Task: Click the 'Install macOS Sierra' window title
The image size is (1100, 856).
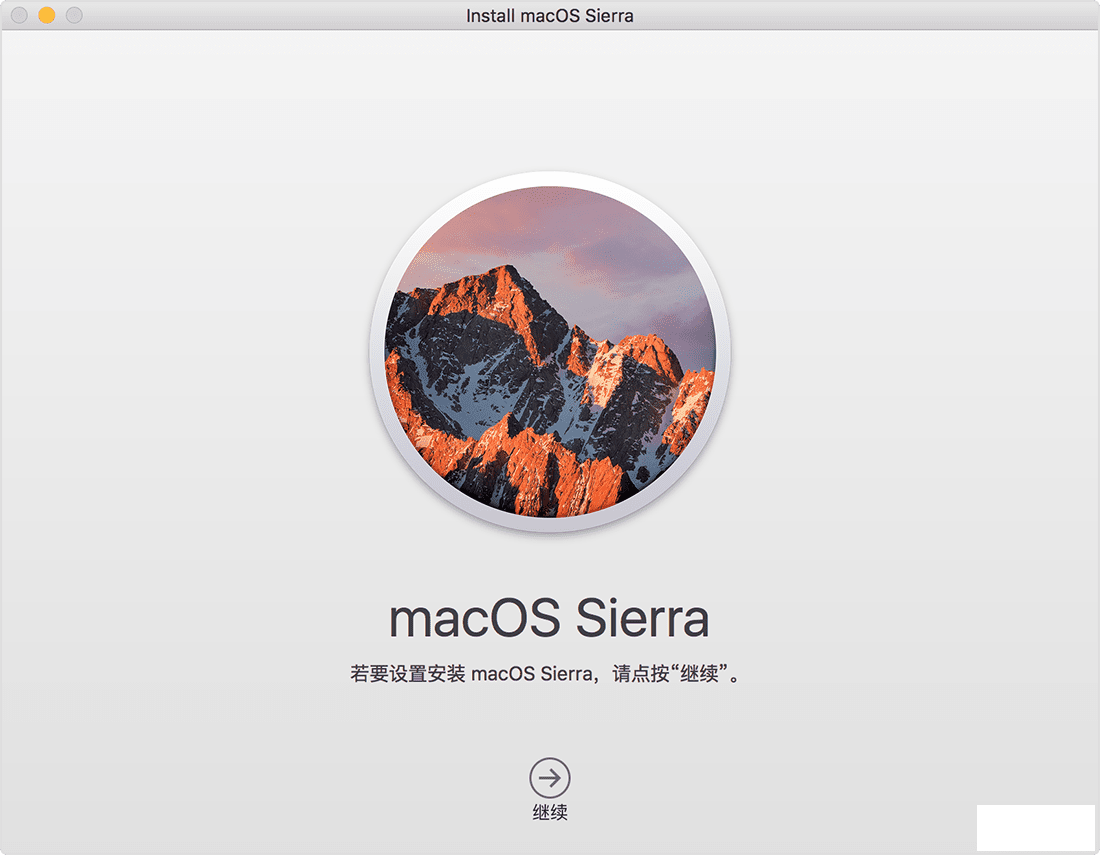Action: [x=549, y=15]
